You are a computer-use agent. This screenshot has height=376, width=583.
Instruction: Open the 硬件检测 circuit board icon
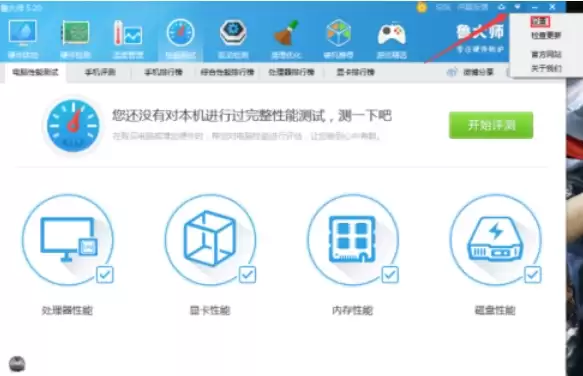tap(75, 33)
